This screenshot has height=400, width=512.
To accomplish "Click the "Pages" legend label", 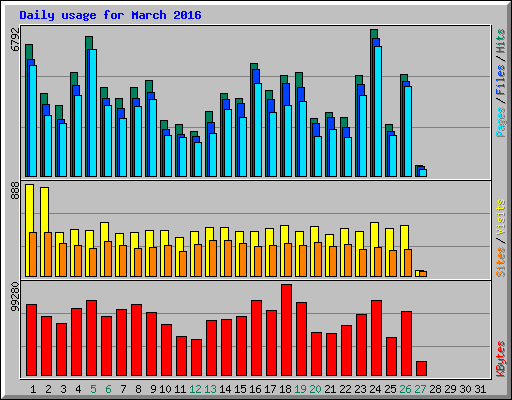I will point(501,122).
